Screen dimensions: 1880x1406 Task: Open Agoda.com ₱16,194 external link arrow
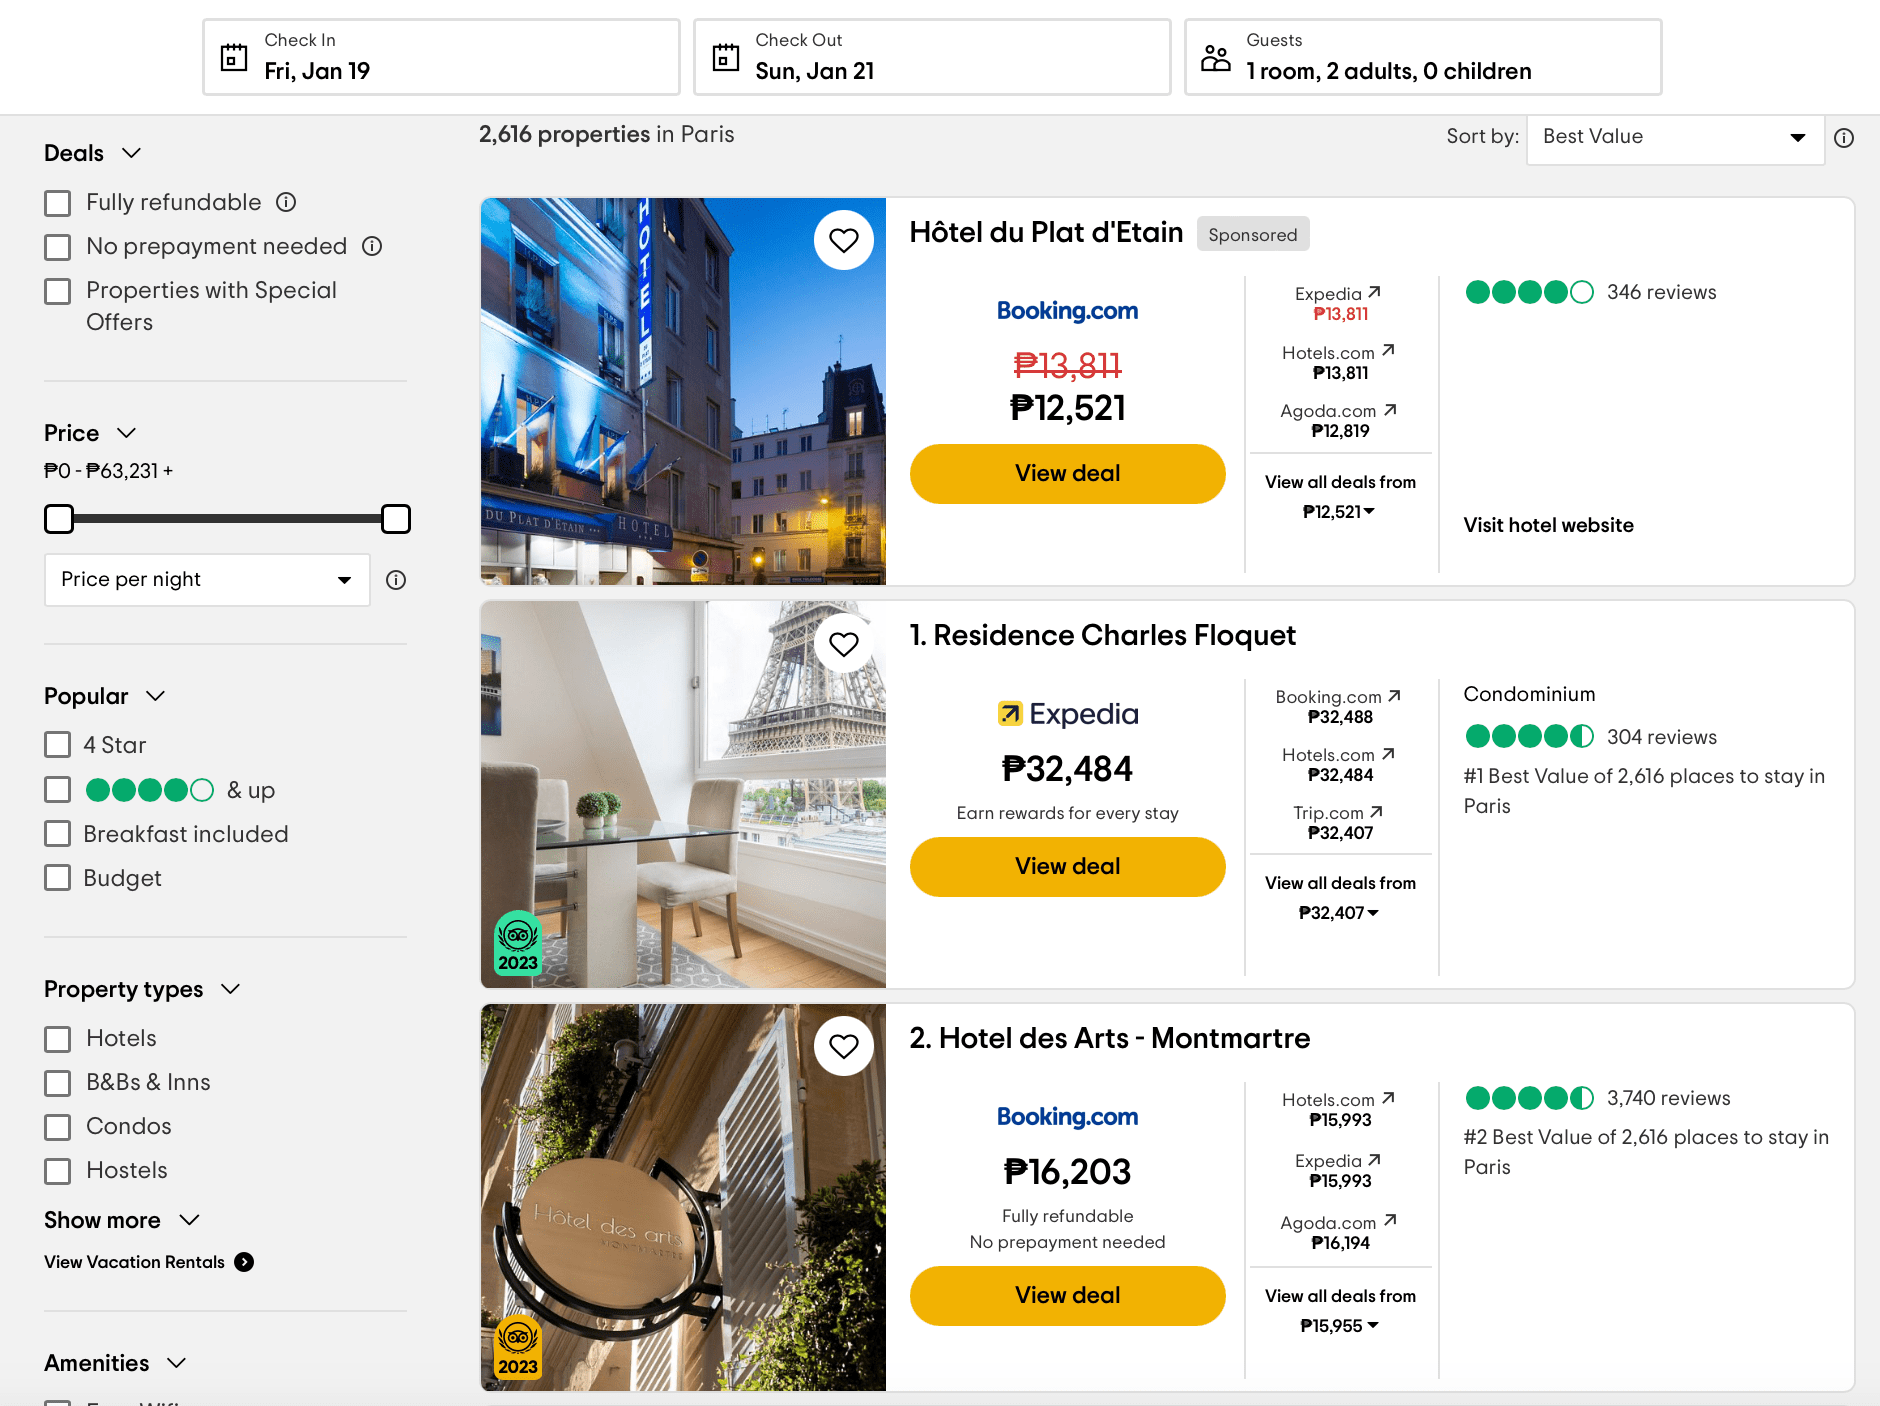pyautogui.click(x=1390, y=1220)
